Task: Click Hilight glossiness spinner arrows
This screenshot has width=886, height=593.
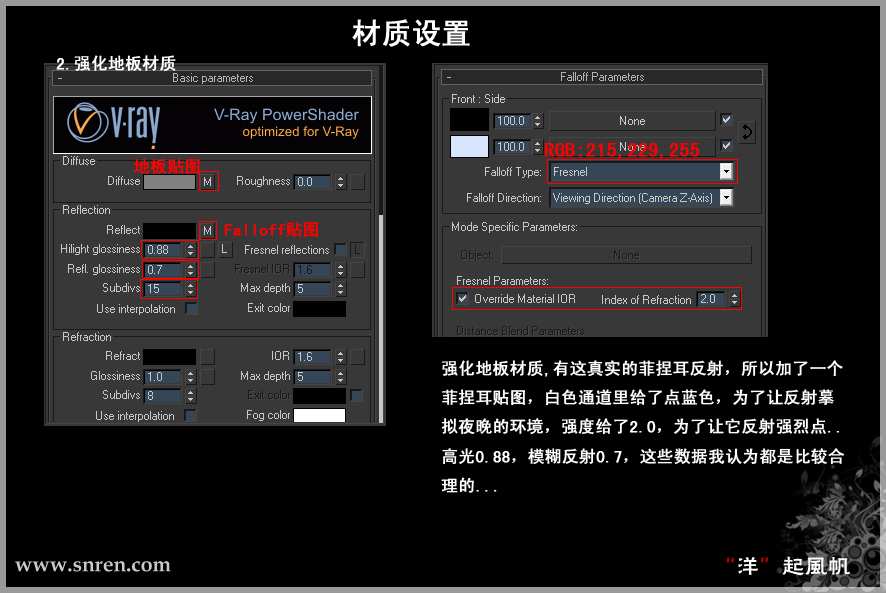Action: point(190,249)
